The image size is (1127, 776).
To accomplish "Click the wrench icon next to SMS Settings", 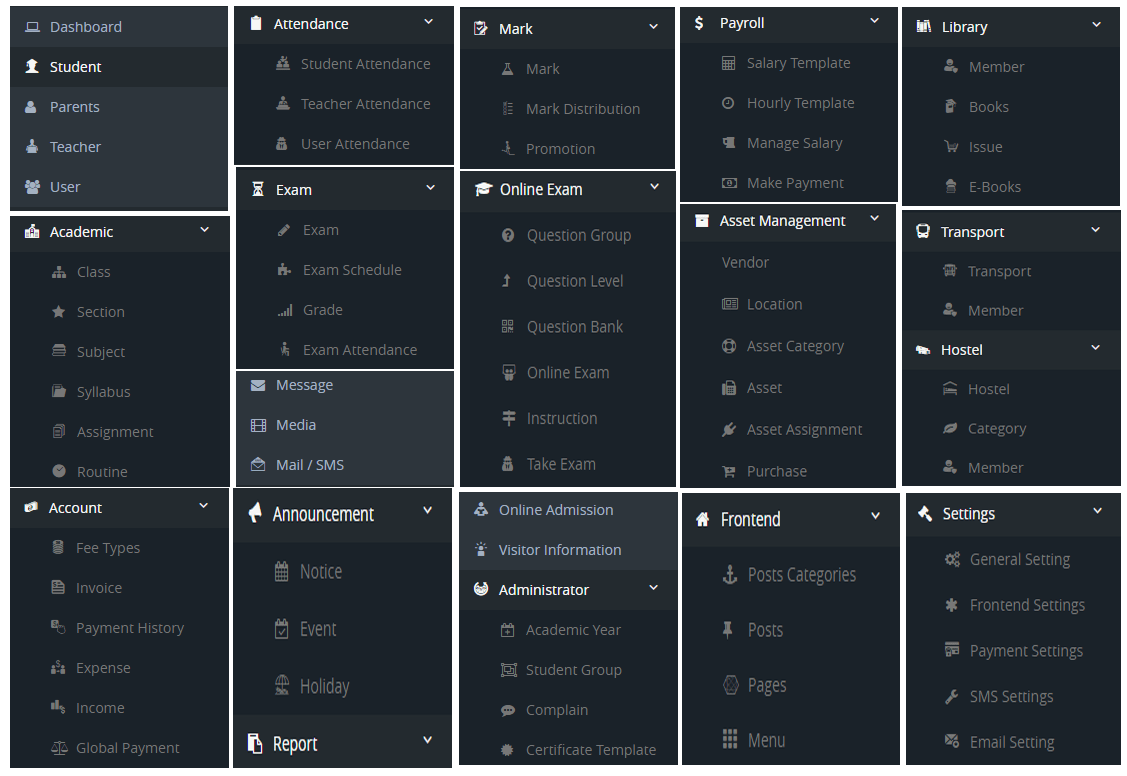I will pos(952,697).
